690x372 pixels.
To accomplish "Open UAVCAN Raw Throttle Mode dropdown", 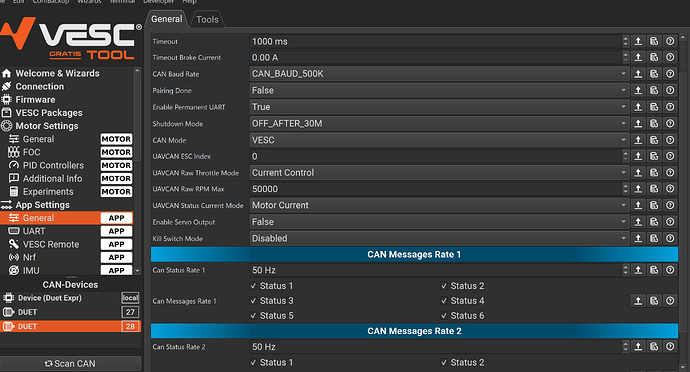I will pos(439,173).
